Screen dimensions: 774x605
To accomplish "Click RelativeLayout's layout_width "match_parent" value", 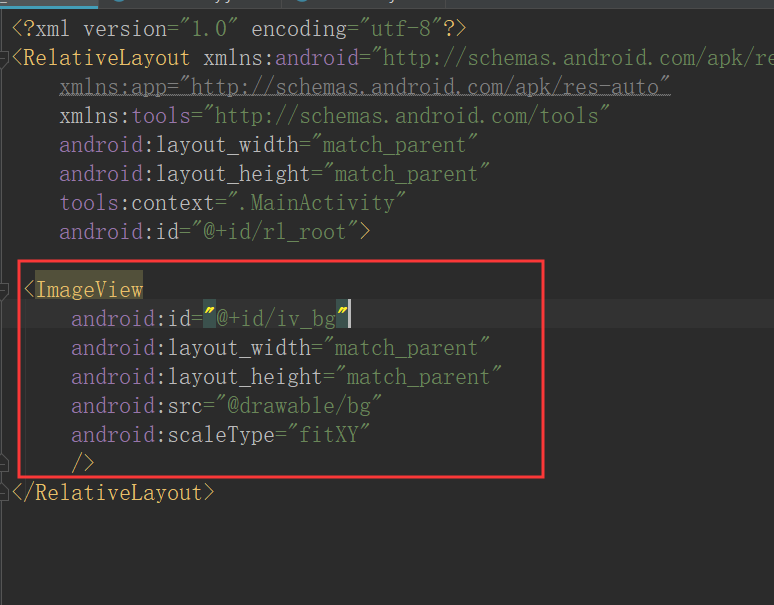I will point(394,145).
